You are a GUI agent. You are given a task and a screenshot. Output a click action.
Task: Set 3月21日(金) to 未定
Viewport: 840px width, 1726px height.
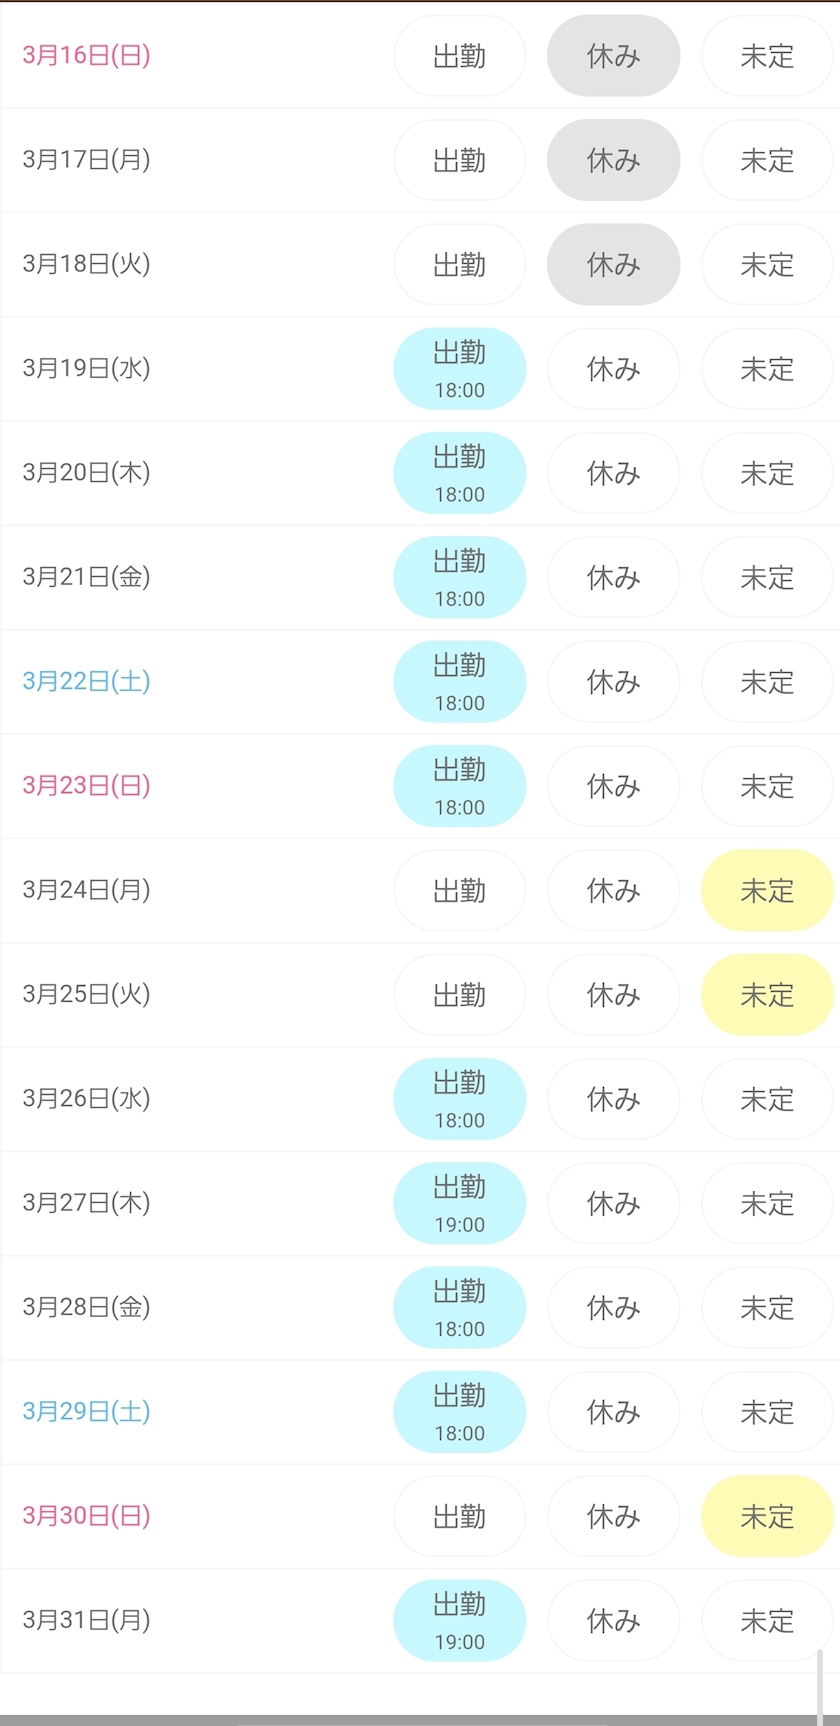click(767, 577)
